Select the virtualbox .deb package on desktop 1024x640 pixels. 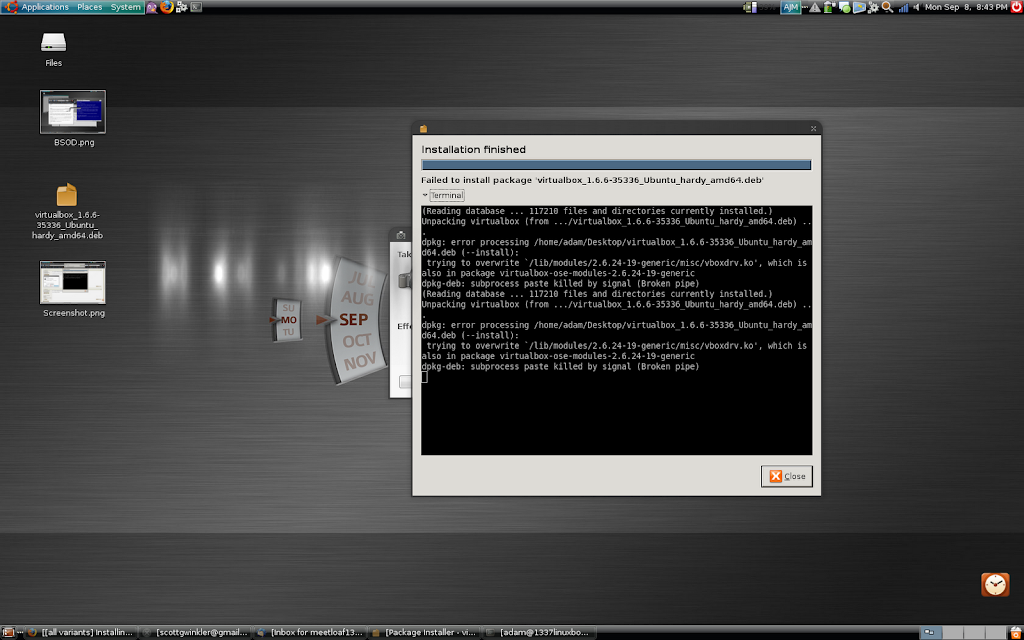[67, 196]
